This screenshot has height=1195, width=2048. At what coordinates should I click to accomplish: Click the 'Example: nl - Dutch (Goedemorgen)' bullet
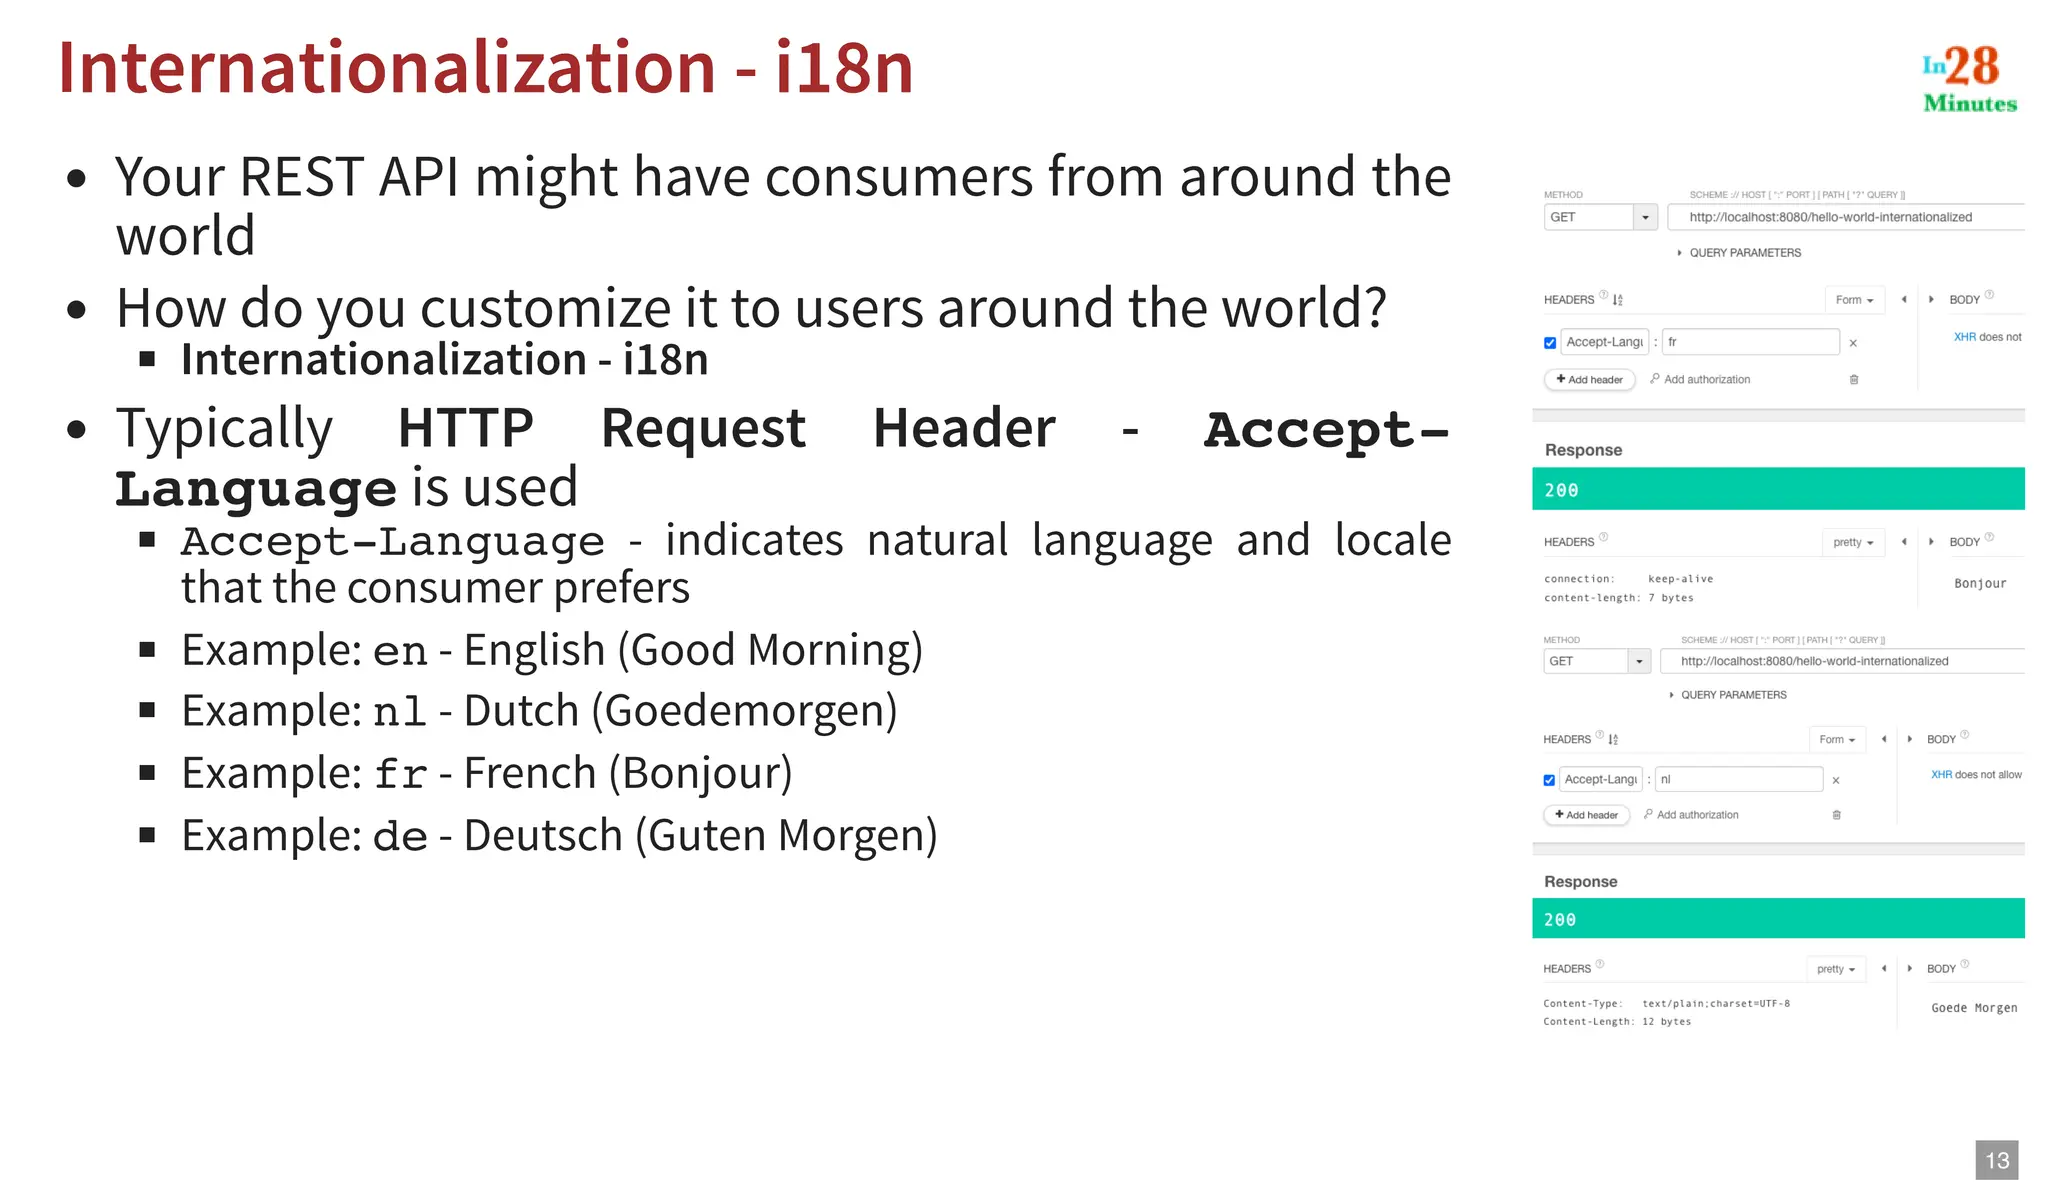[x=539, y=712]
